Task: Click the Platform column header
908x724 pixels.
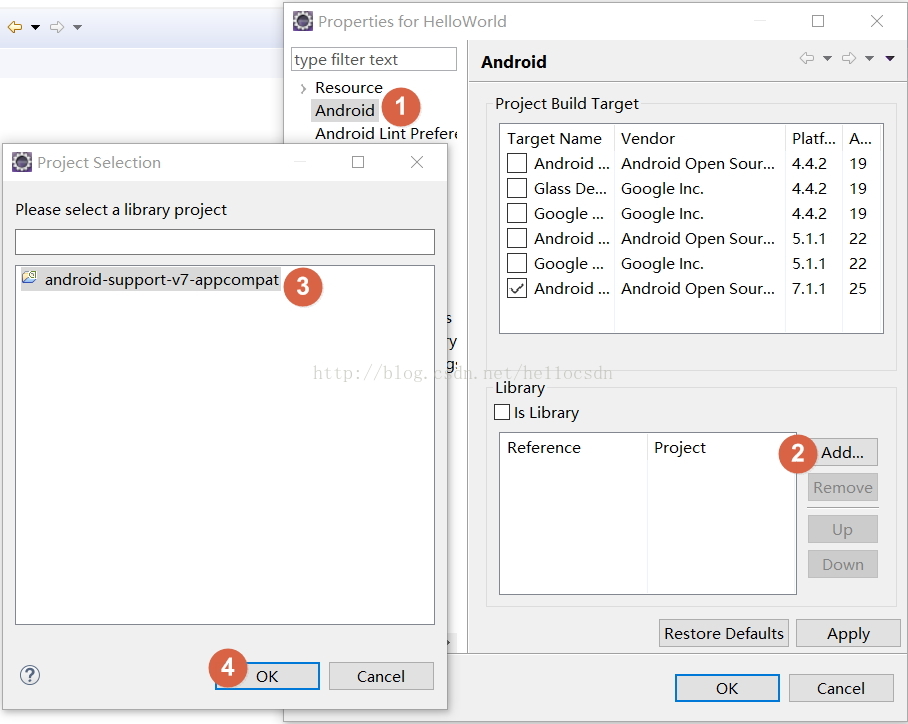Action: 814,138
